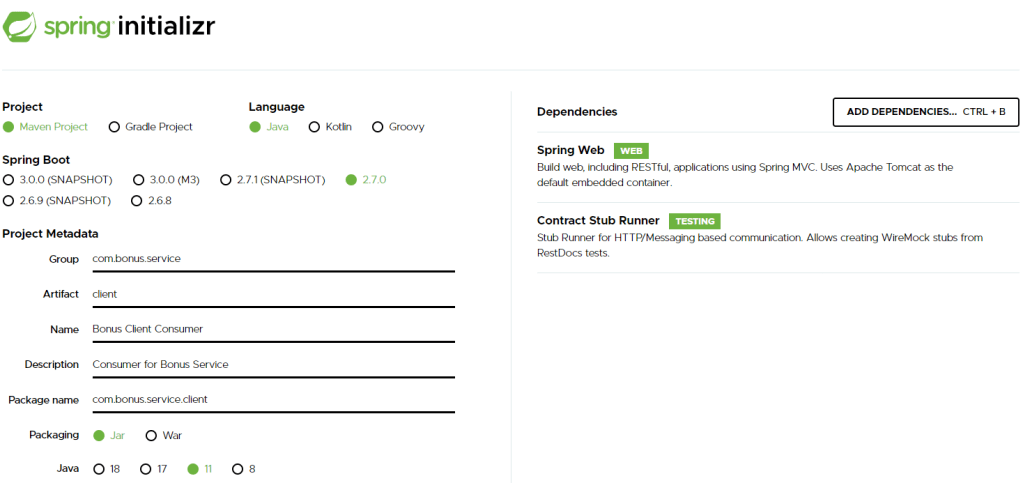
Task: Choose Kotlin as the language
Action: [315, 127]
